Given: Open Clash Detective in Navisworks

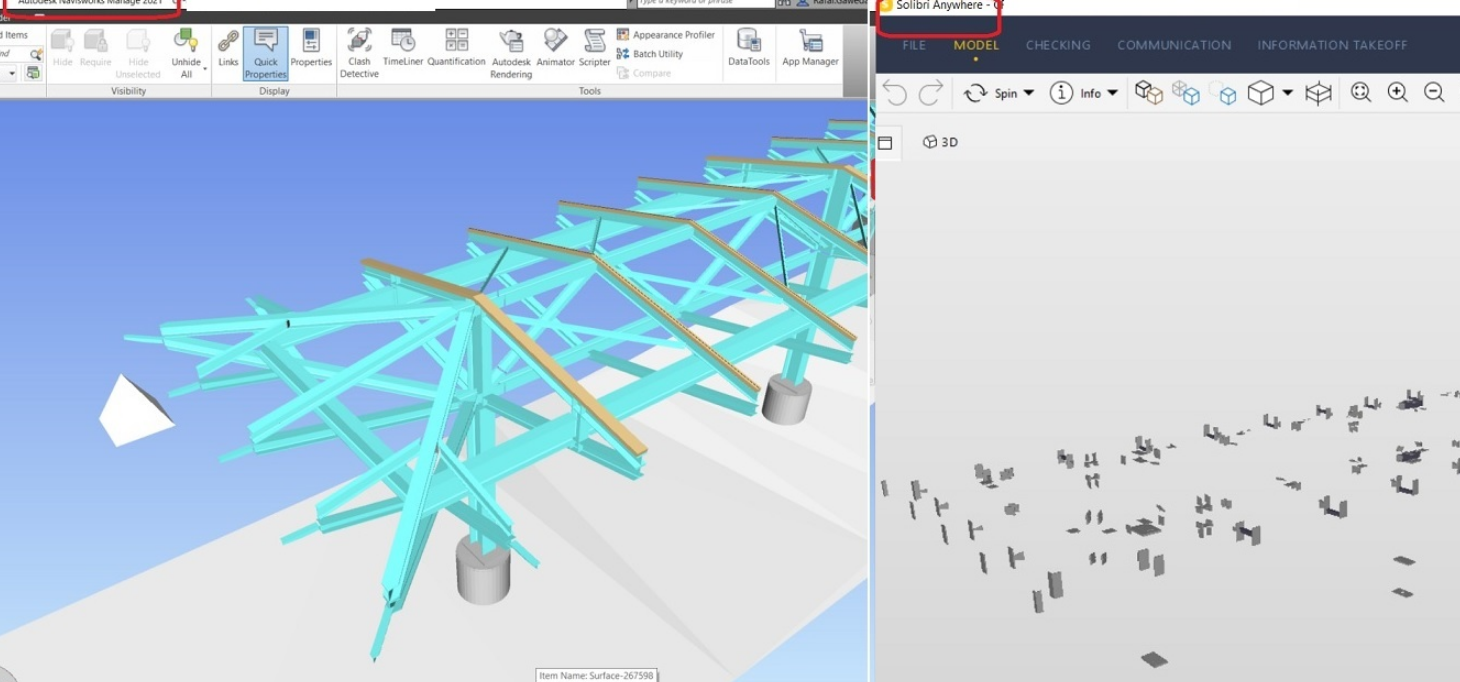Looking at the screenshot, I should pos(359,52).
